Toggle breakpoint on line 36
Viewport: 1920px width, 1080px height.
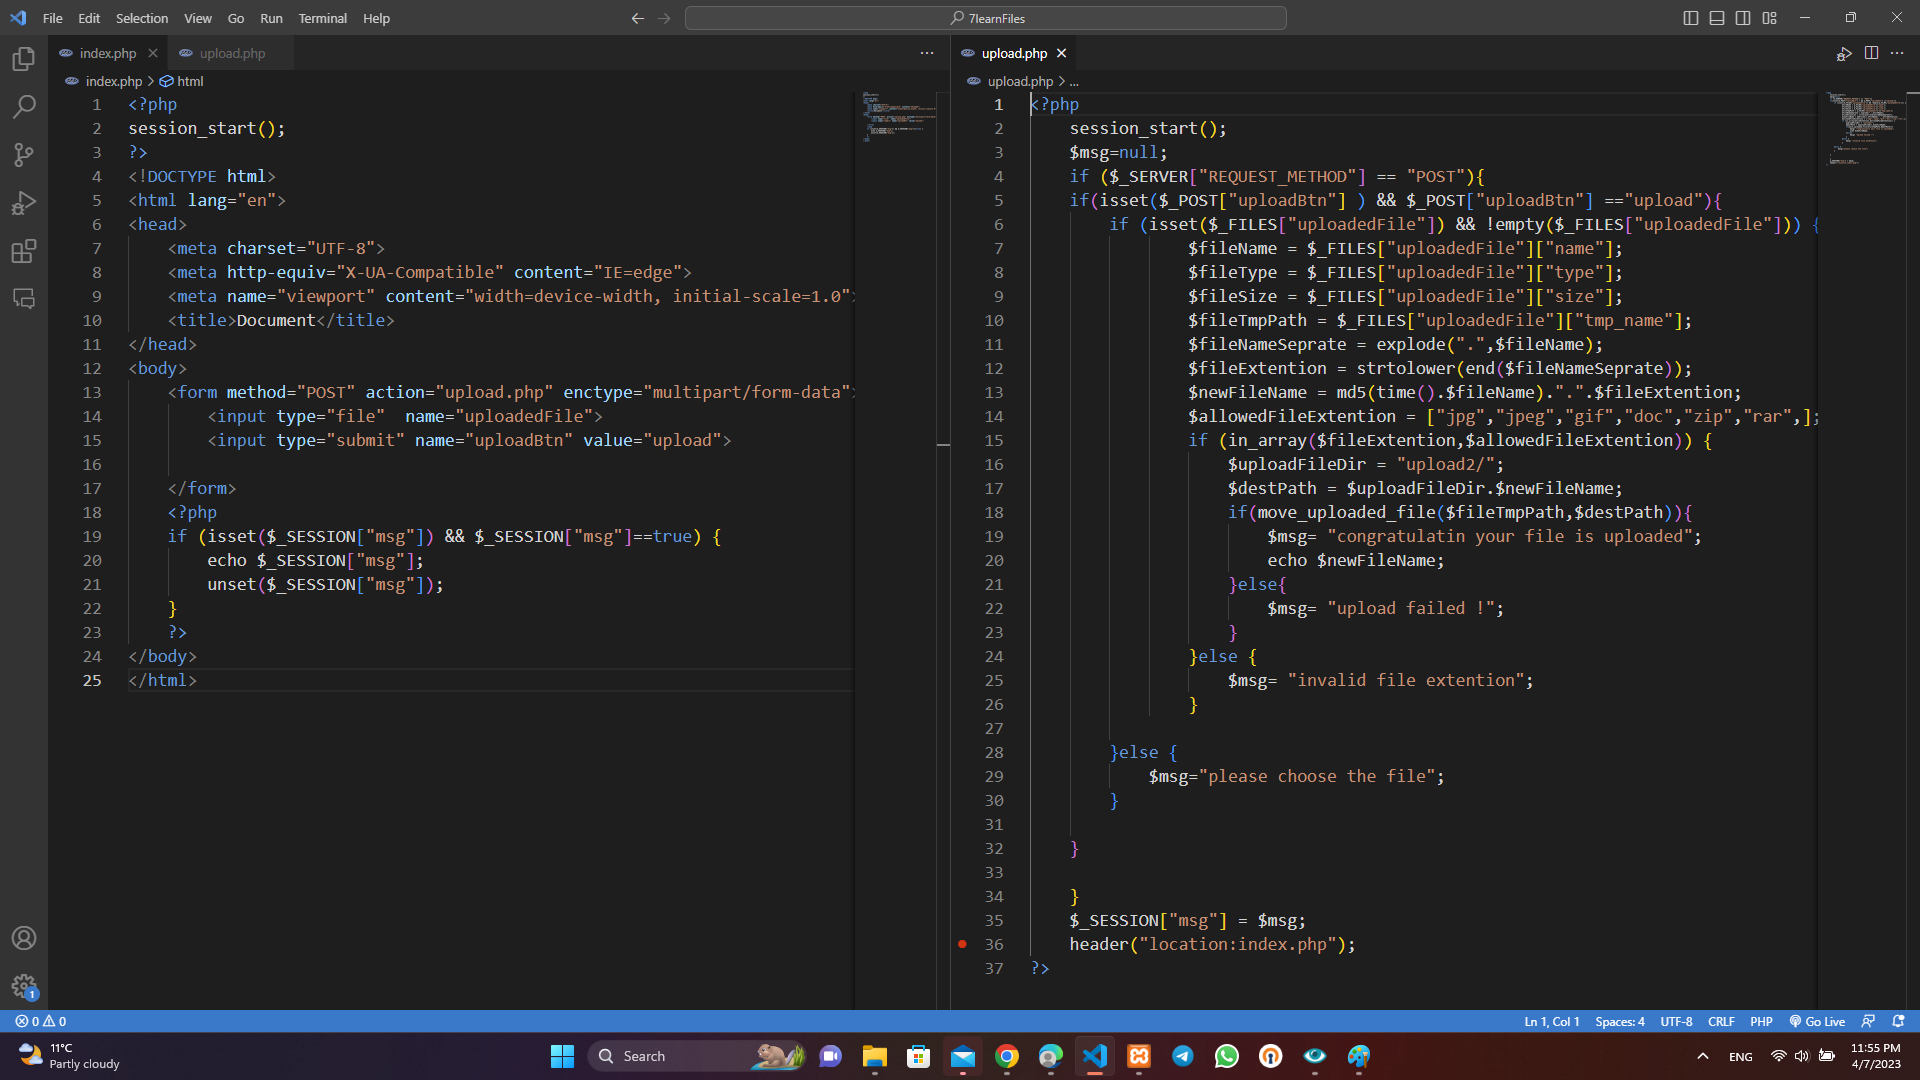pyautogui.click(x=962, y=944)
